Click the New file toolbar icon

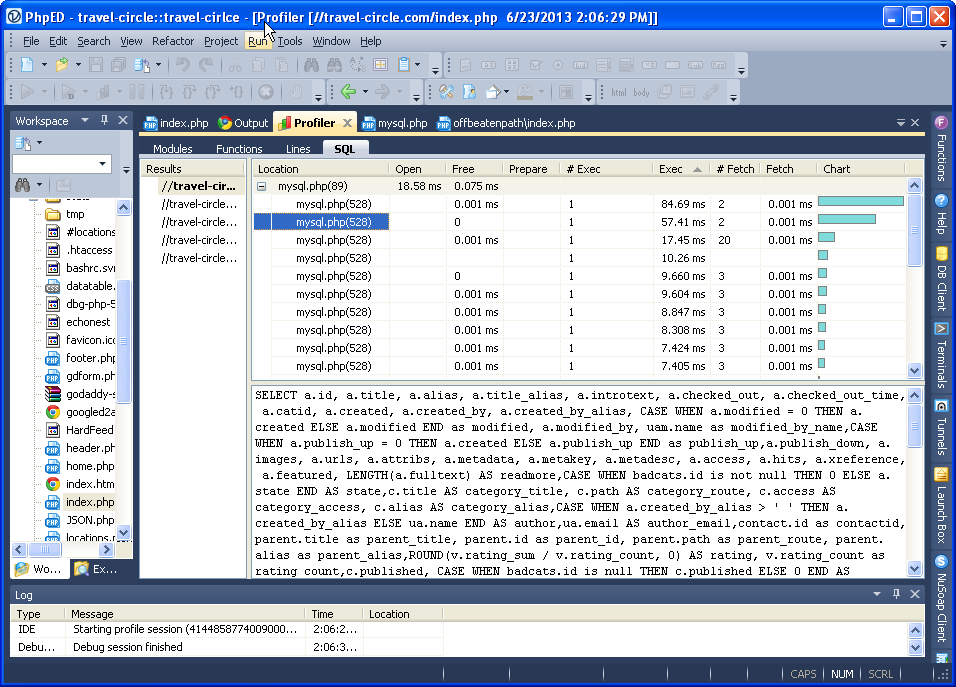27,65
